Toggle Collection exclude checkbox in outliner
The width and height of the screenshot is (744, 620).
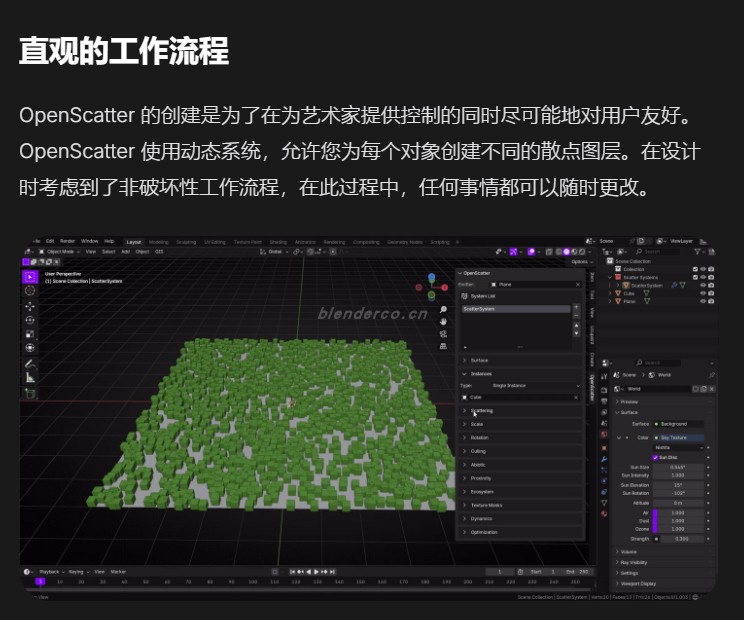click(695, 269)
